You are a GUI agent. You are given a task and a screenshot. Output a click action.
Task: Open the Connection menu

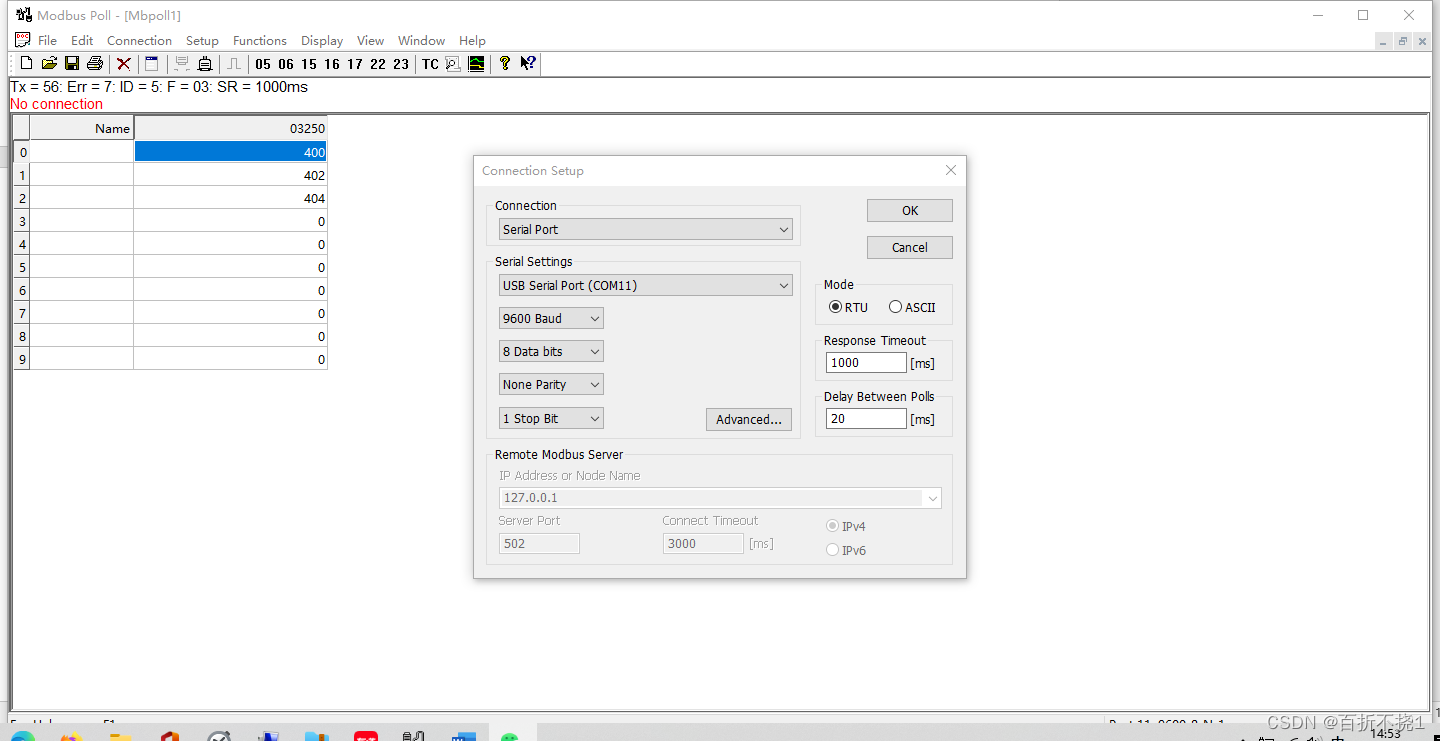click(x=139, y=40)
